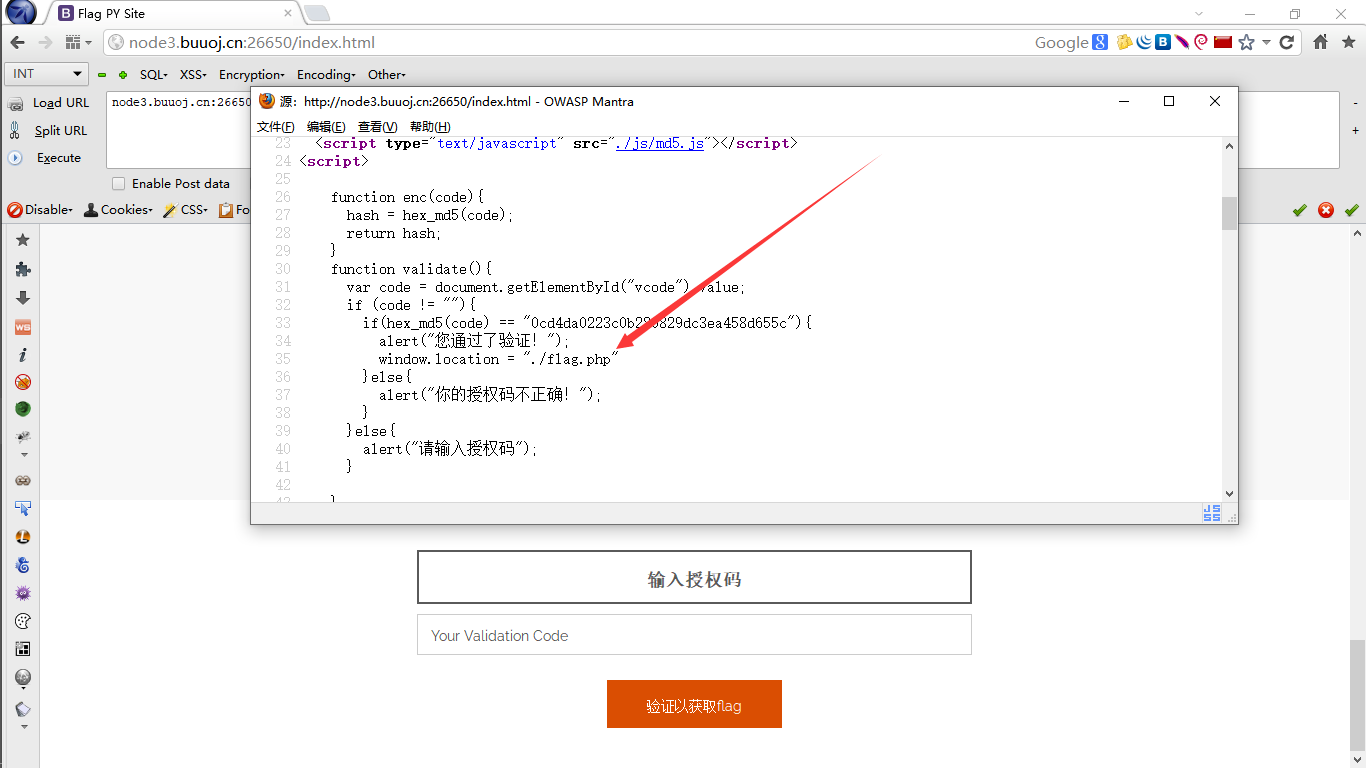This screenshot has width=1366, height=768.
Task: Go back to previous page
Action: pos(19,42)
